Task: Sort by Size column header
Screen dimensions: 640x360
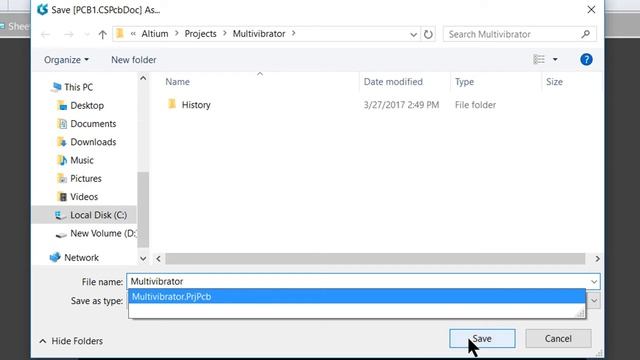Action: click(x=554, y=82)
